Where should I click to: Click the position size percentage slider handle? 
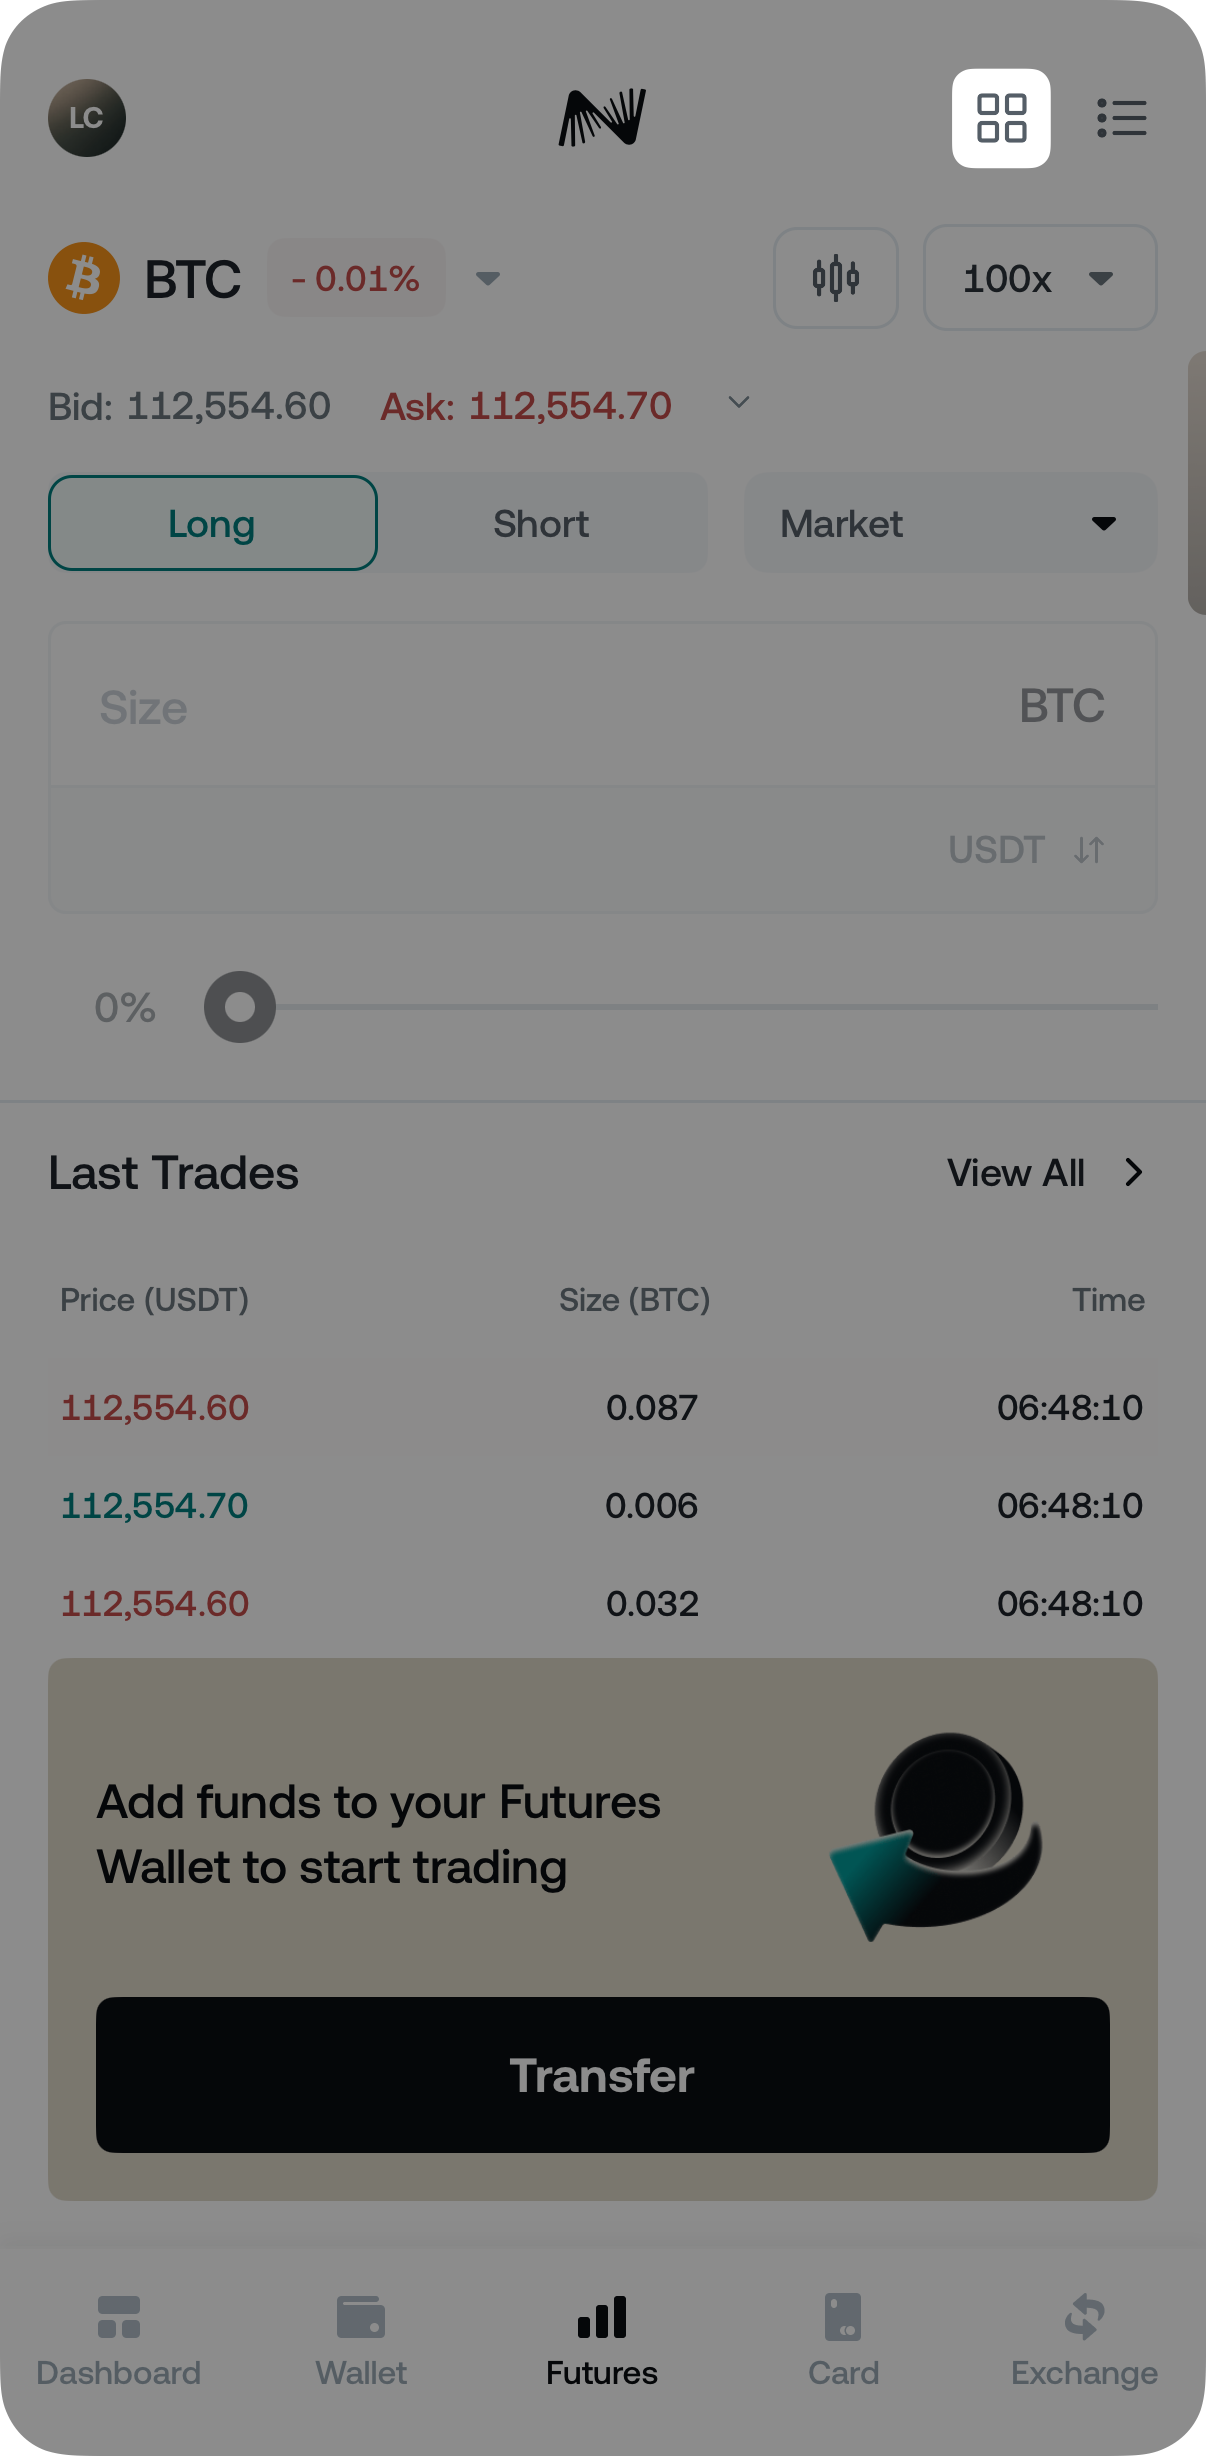click(240, 1007)
